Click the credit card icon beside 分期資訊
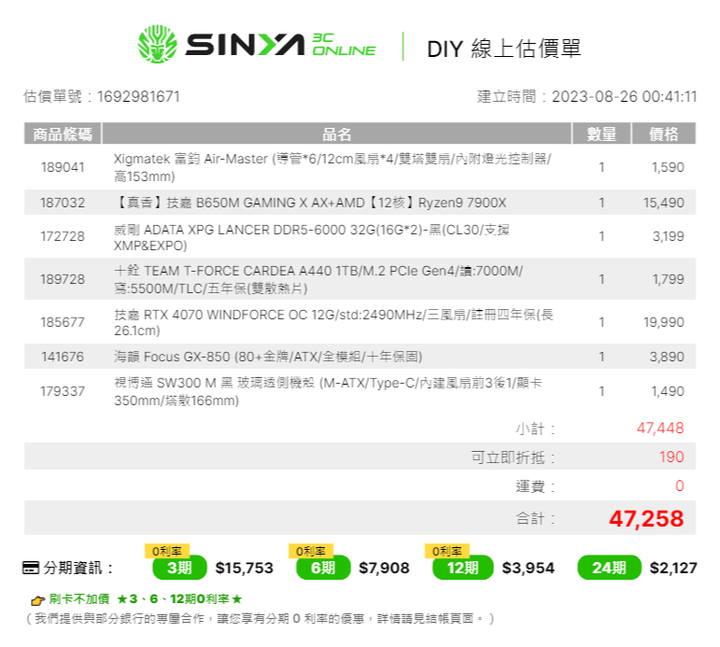 point(31,568)
